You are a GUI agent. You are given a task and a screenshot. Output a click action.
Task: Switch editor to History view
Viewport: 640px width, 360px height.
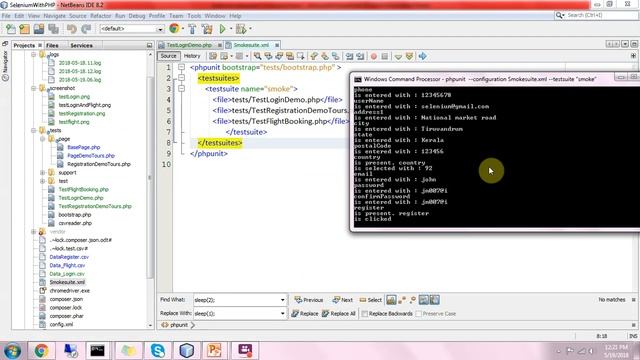[192, 56]
